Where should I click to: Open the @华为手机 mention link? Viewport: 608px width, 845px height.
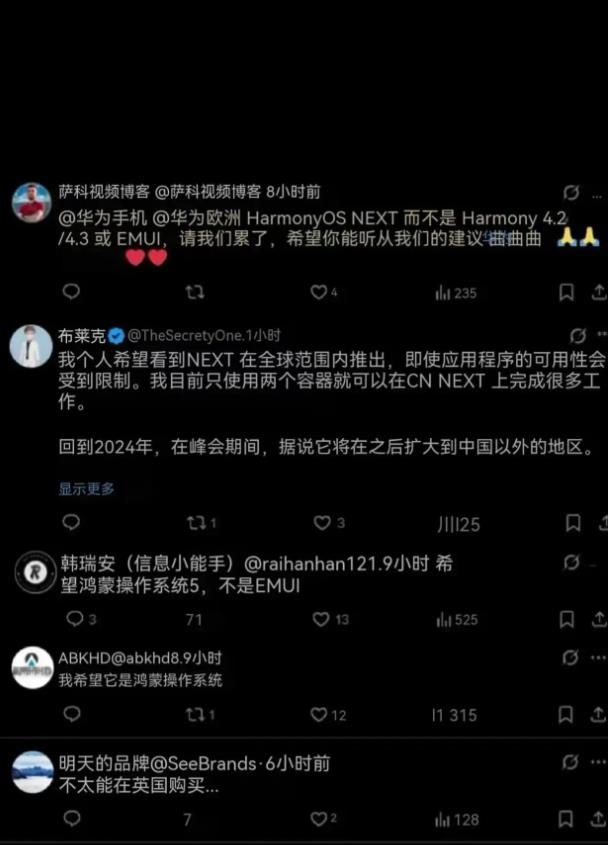[102, 218]
